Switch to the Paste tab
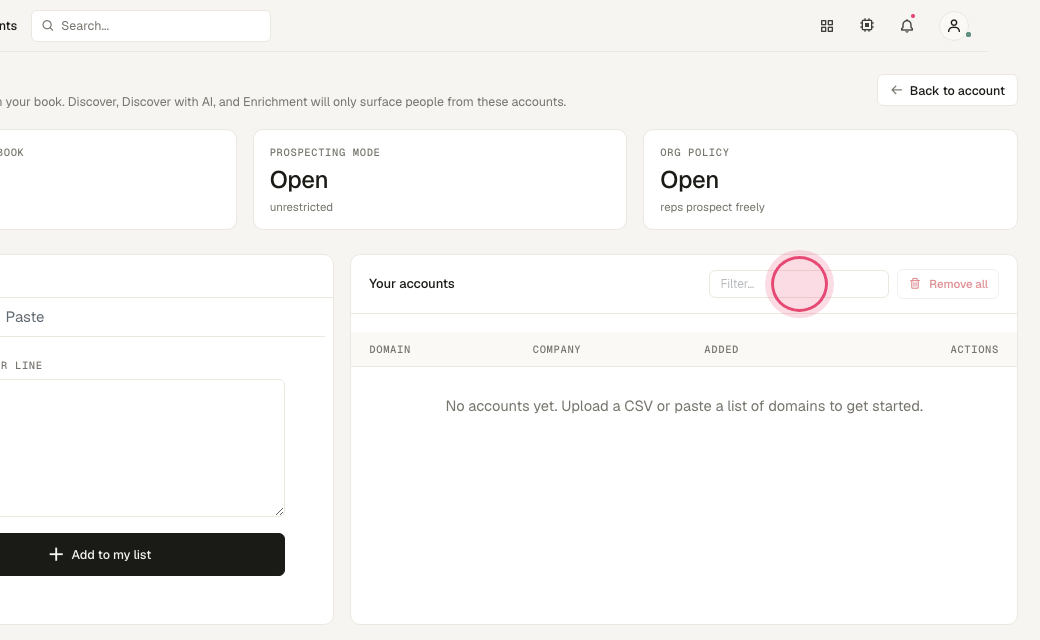This screenshot has width=1040, height=640. pos(25,317)
